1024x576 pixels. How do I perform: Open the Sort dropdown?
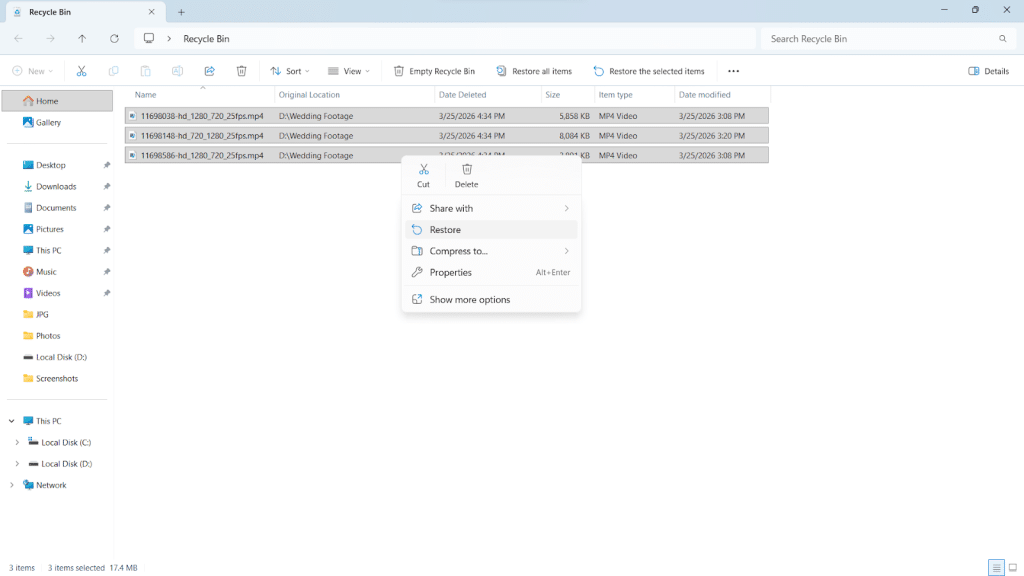290,71
